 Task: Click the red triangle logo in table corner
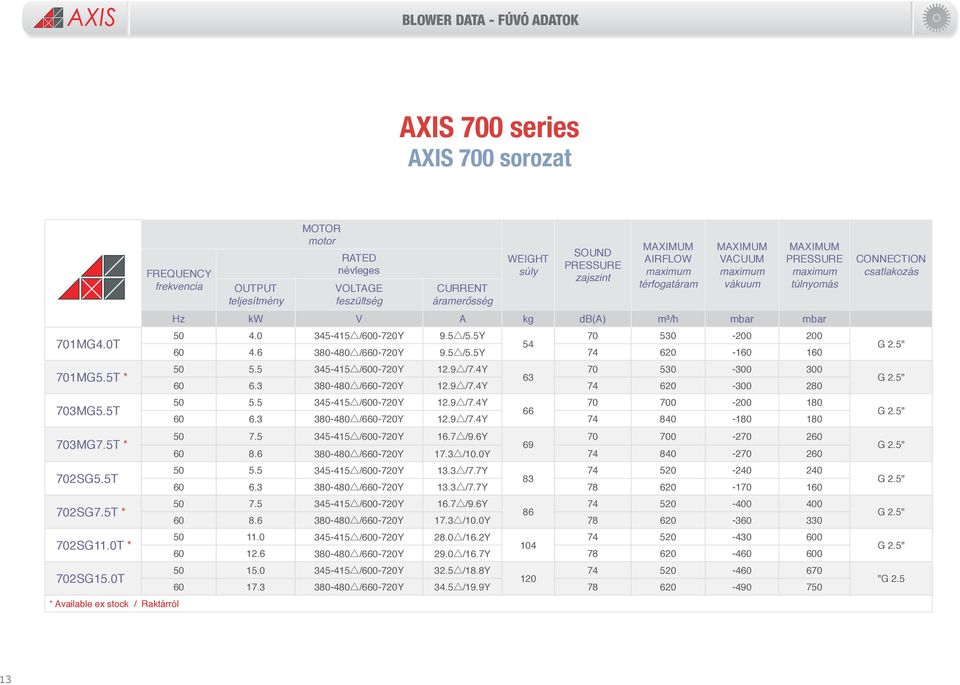(92, 277)
